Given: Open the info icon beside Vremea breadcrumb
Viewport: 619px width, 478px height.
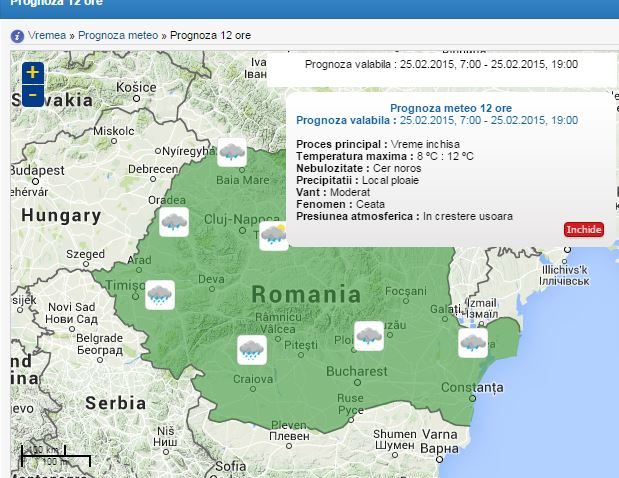Looking at the screenshot, I should point(17,36).
